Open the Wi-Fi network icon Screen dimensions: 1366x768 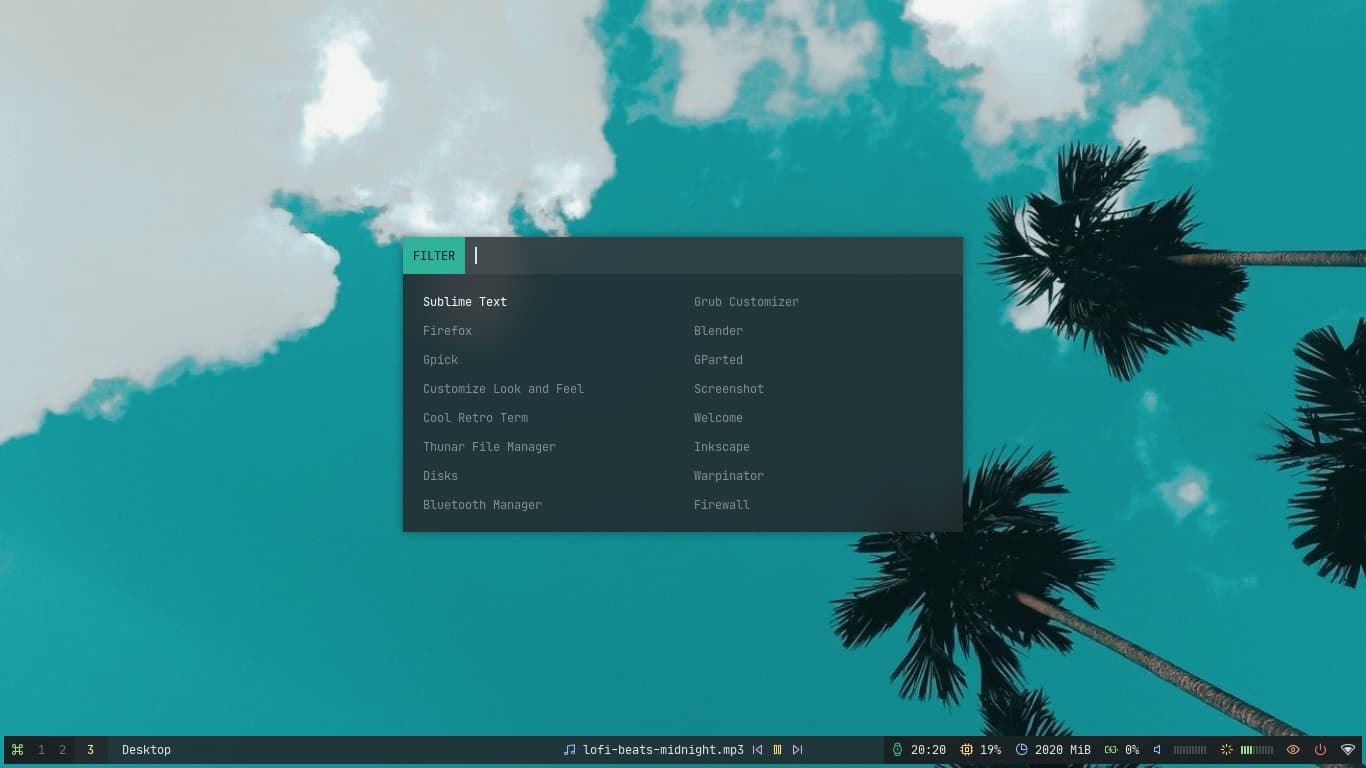(1348, 750)
